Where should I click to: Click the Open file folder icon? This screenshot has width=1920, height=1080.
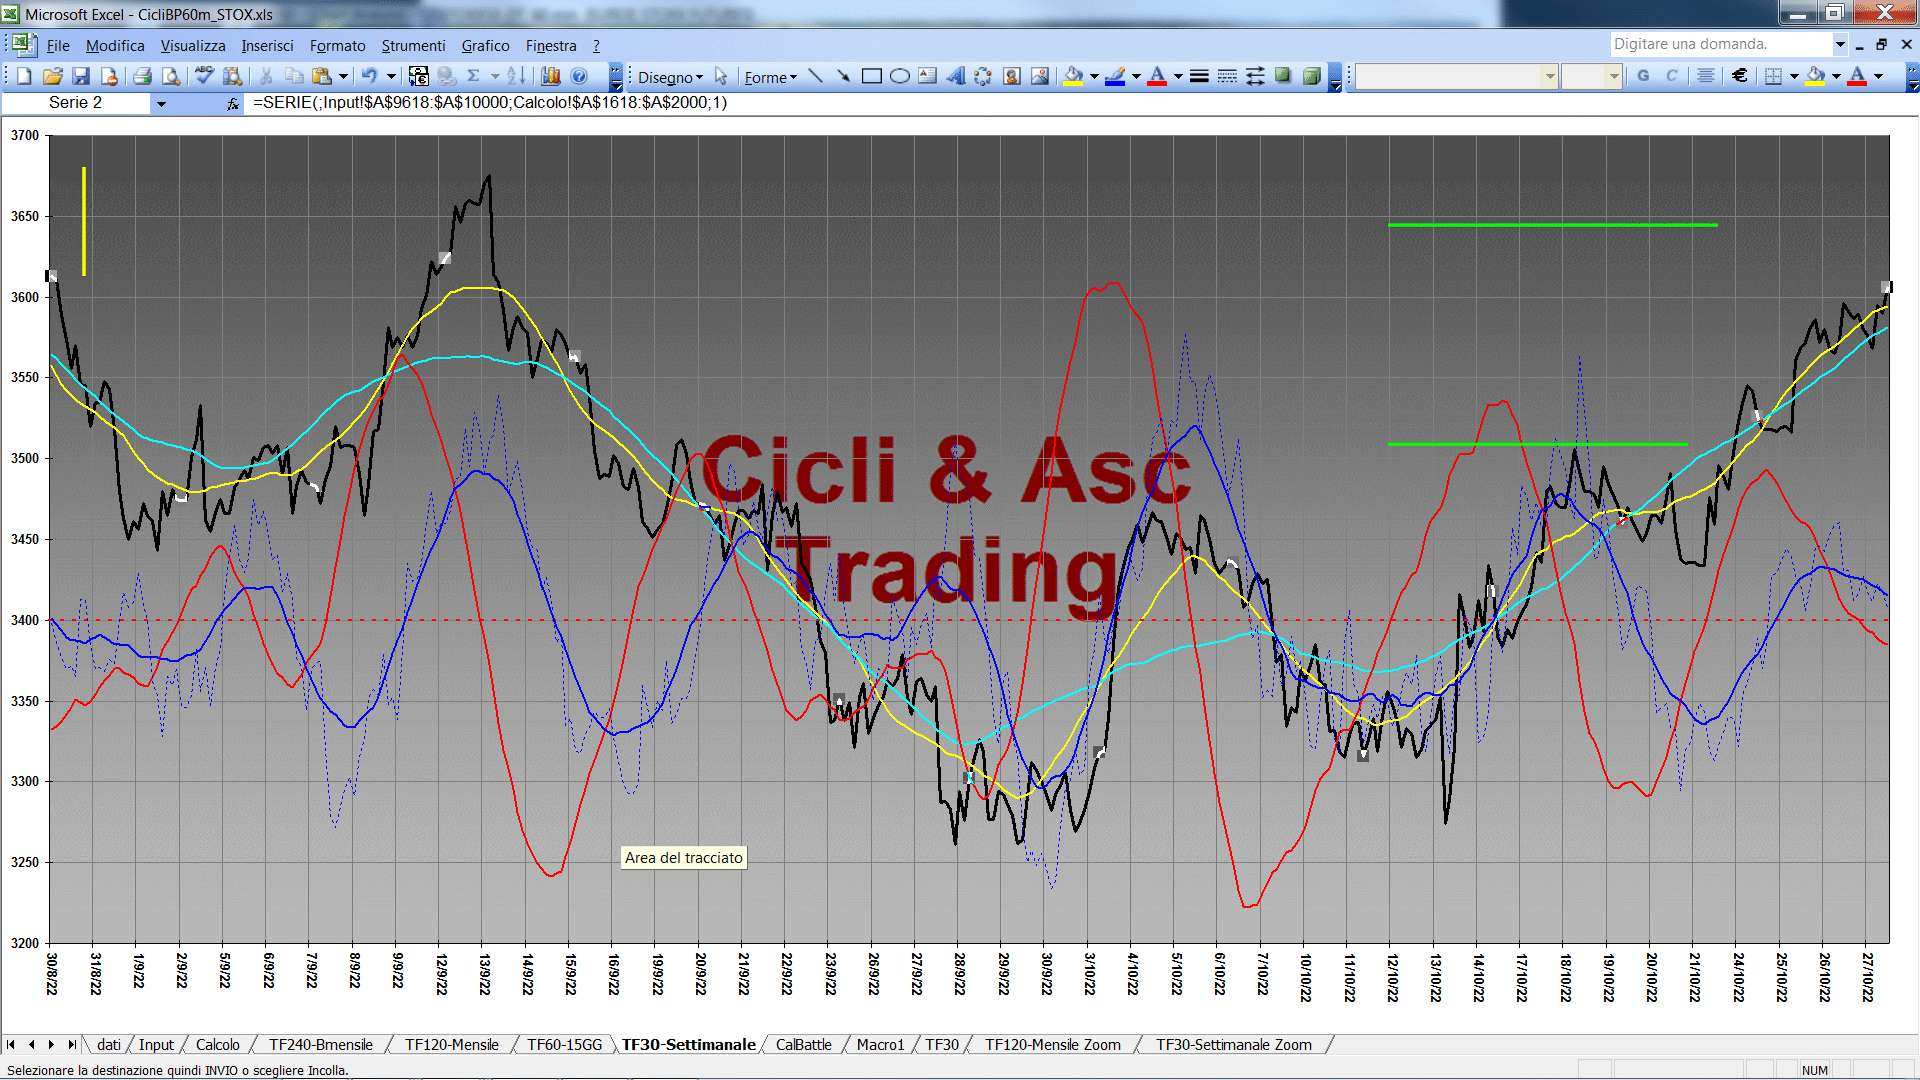(x=53, y=76)
